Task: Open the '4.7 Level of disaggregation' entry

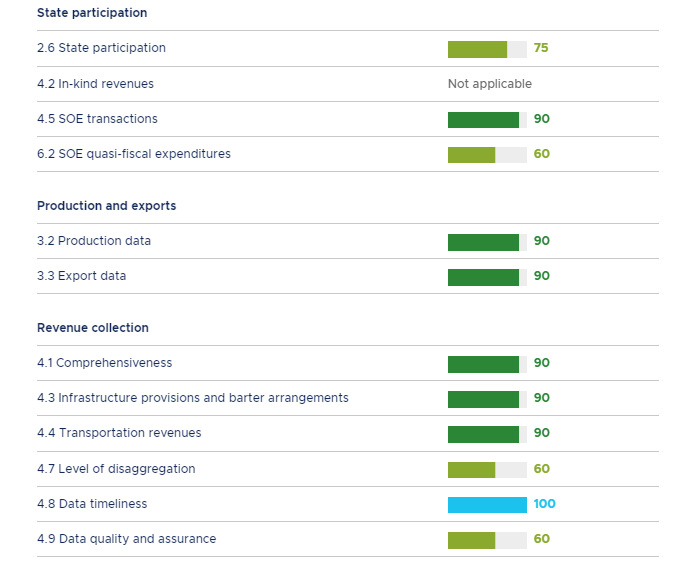Action: pos(116,469)
